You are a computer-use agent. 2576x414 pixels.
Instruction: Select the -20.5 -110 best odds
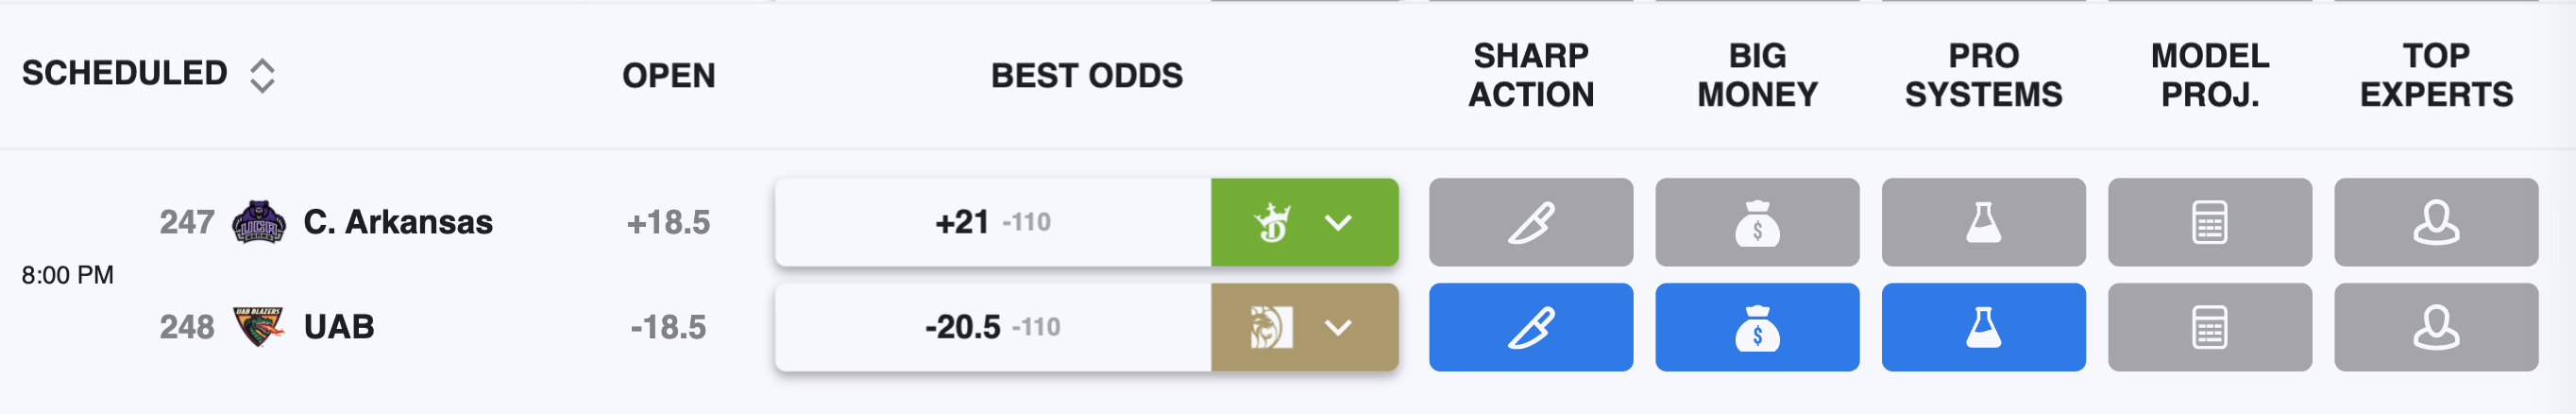[x=993, y=327]
